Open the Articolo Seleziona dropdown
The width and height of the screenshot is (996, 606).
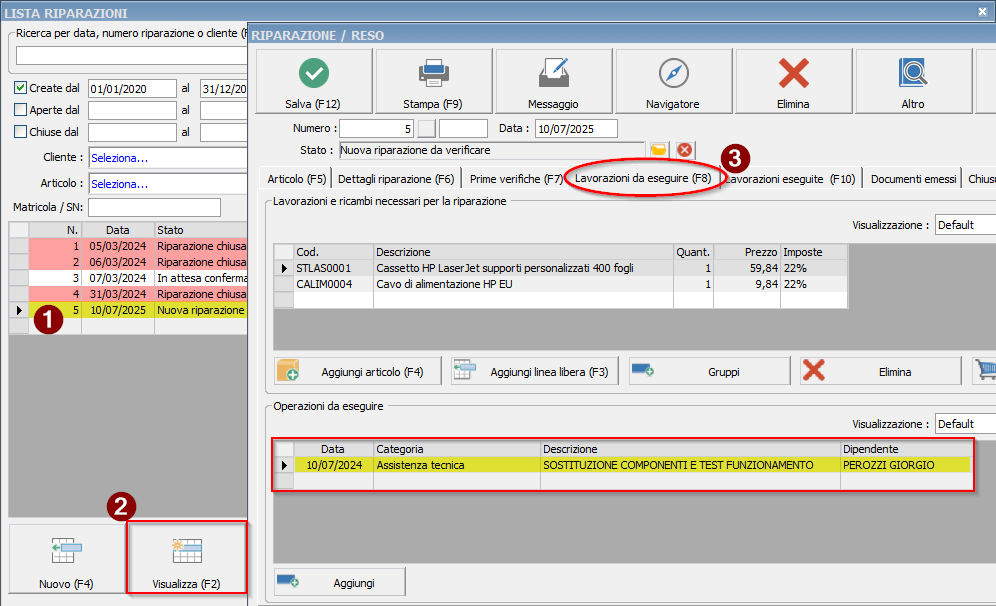167,184
